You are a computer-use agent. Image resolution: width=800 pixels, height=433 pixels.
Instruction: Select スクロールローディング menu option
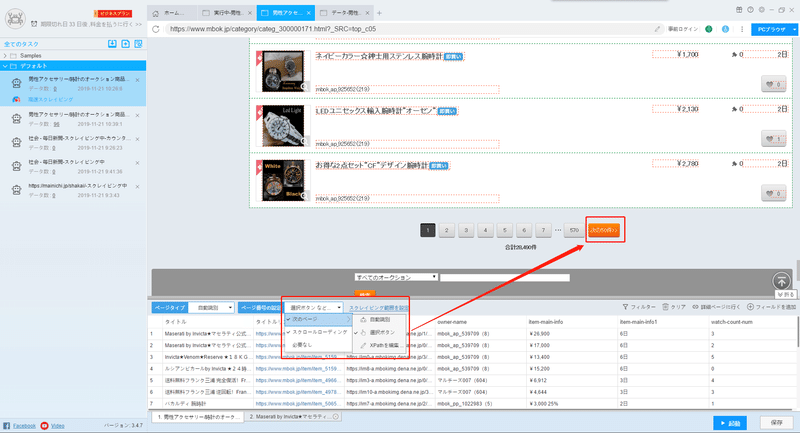click(x=318, y=332)
